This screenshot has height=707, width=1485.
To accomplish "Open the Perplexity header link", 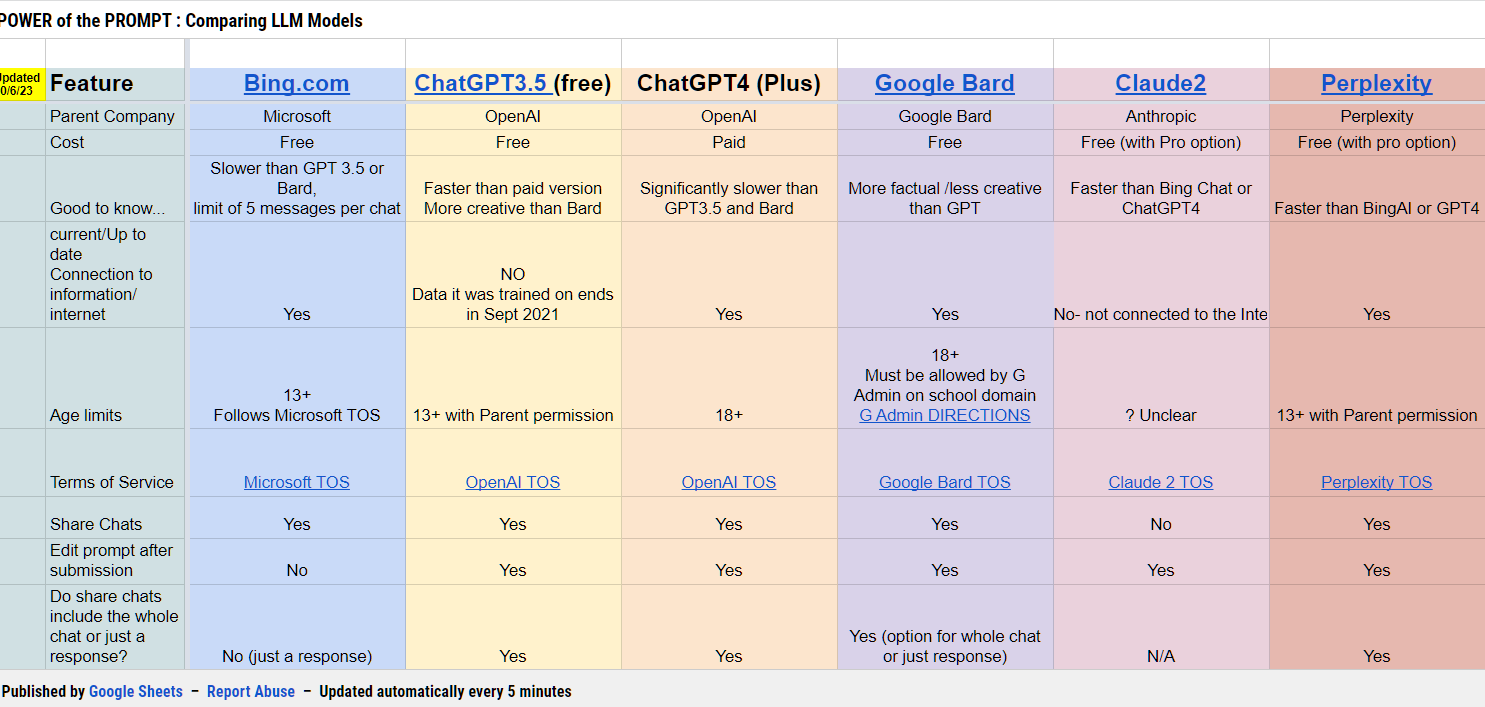I will point(1376,84).
